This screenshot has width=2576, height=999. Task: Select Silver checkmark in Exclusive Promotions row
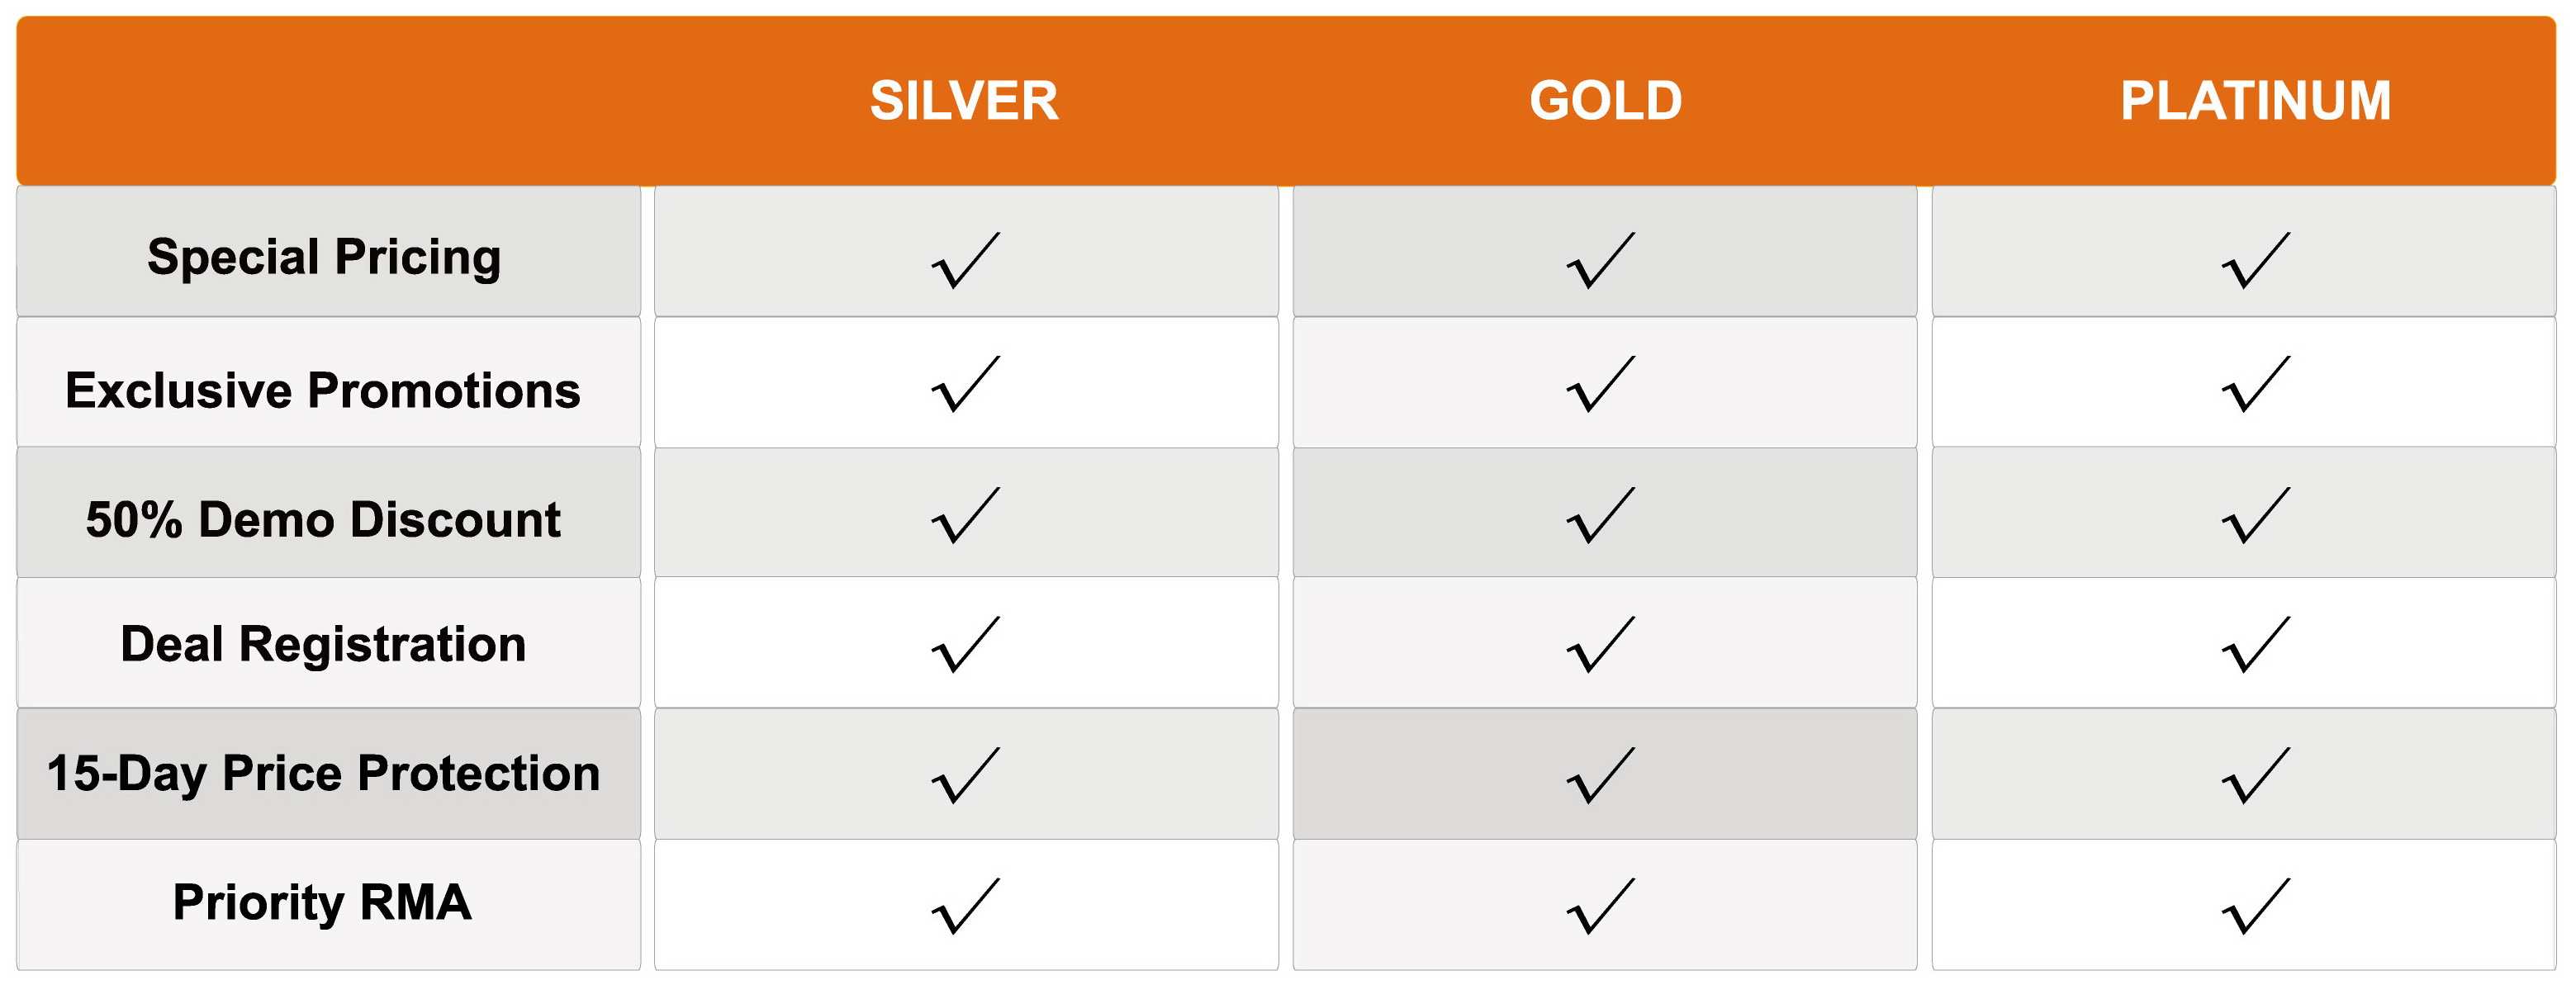click(x=965, y=383)
